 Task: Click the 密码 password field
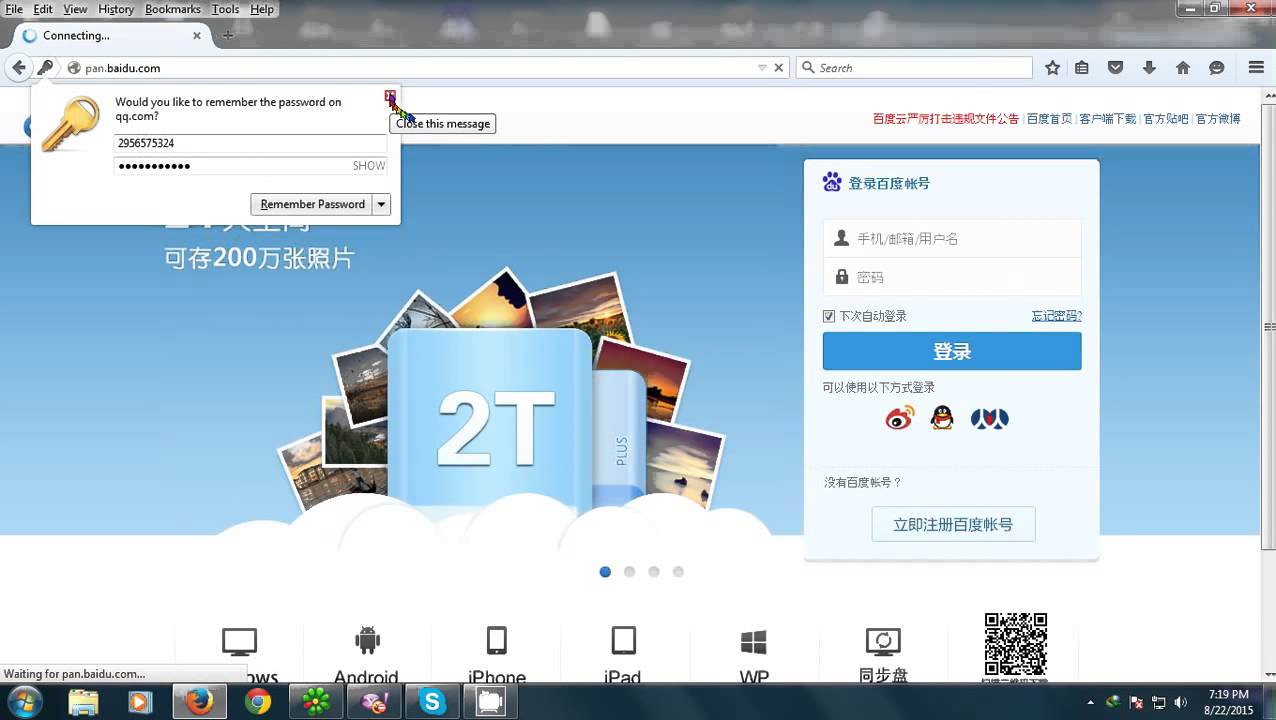click(952, 277)
